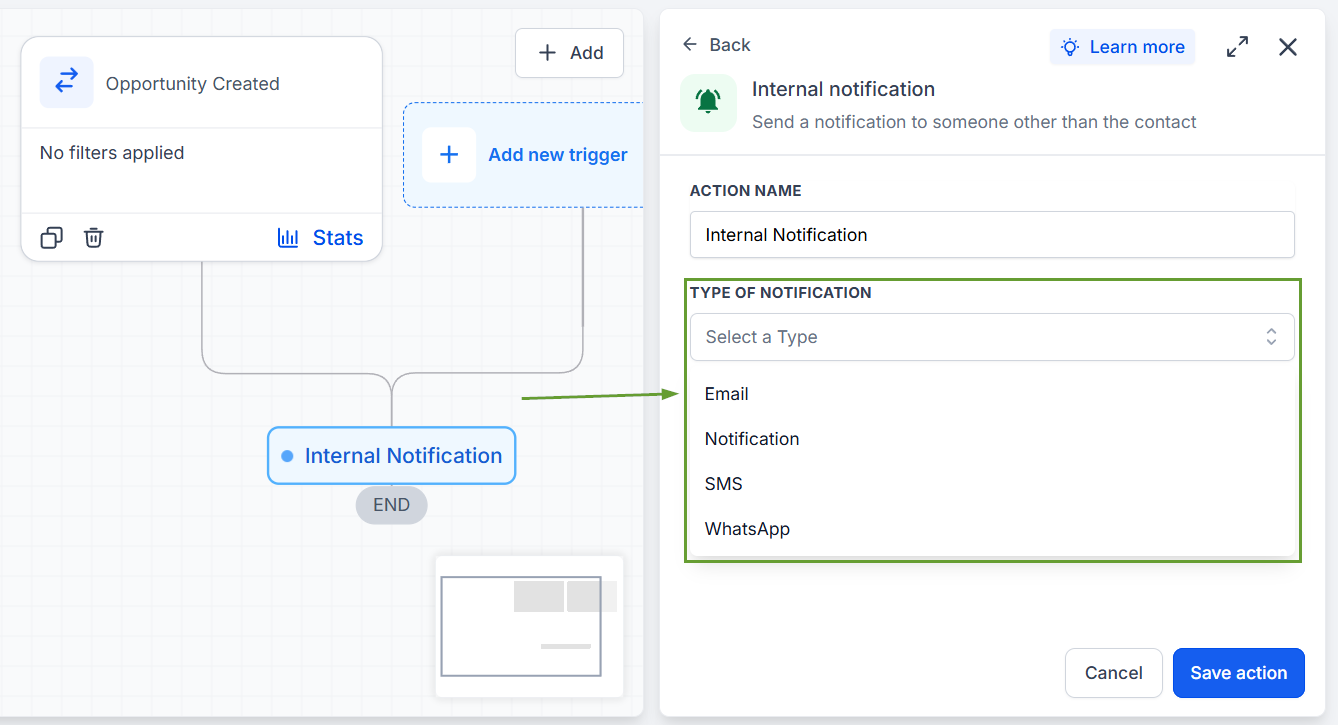
Task: Select the Internal Notification workflow node
Action: 392,456
